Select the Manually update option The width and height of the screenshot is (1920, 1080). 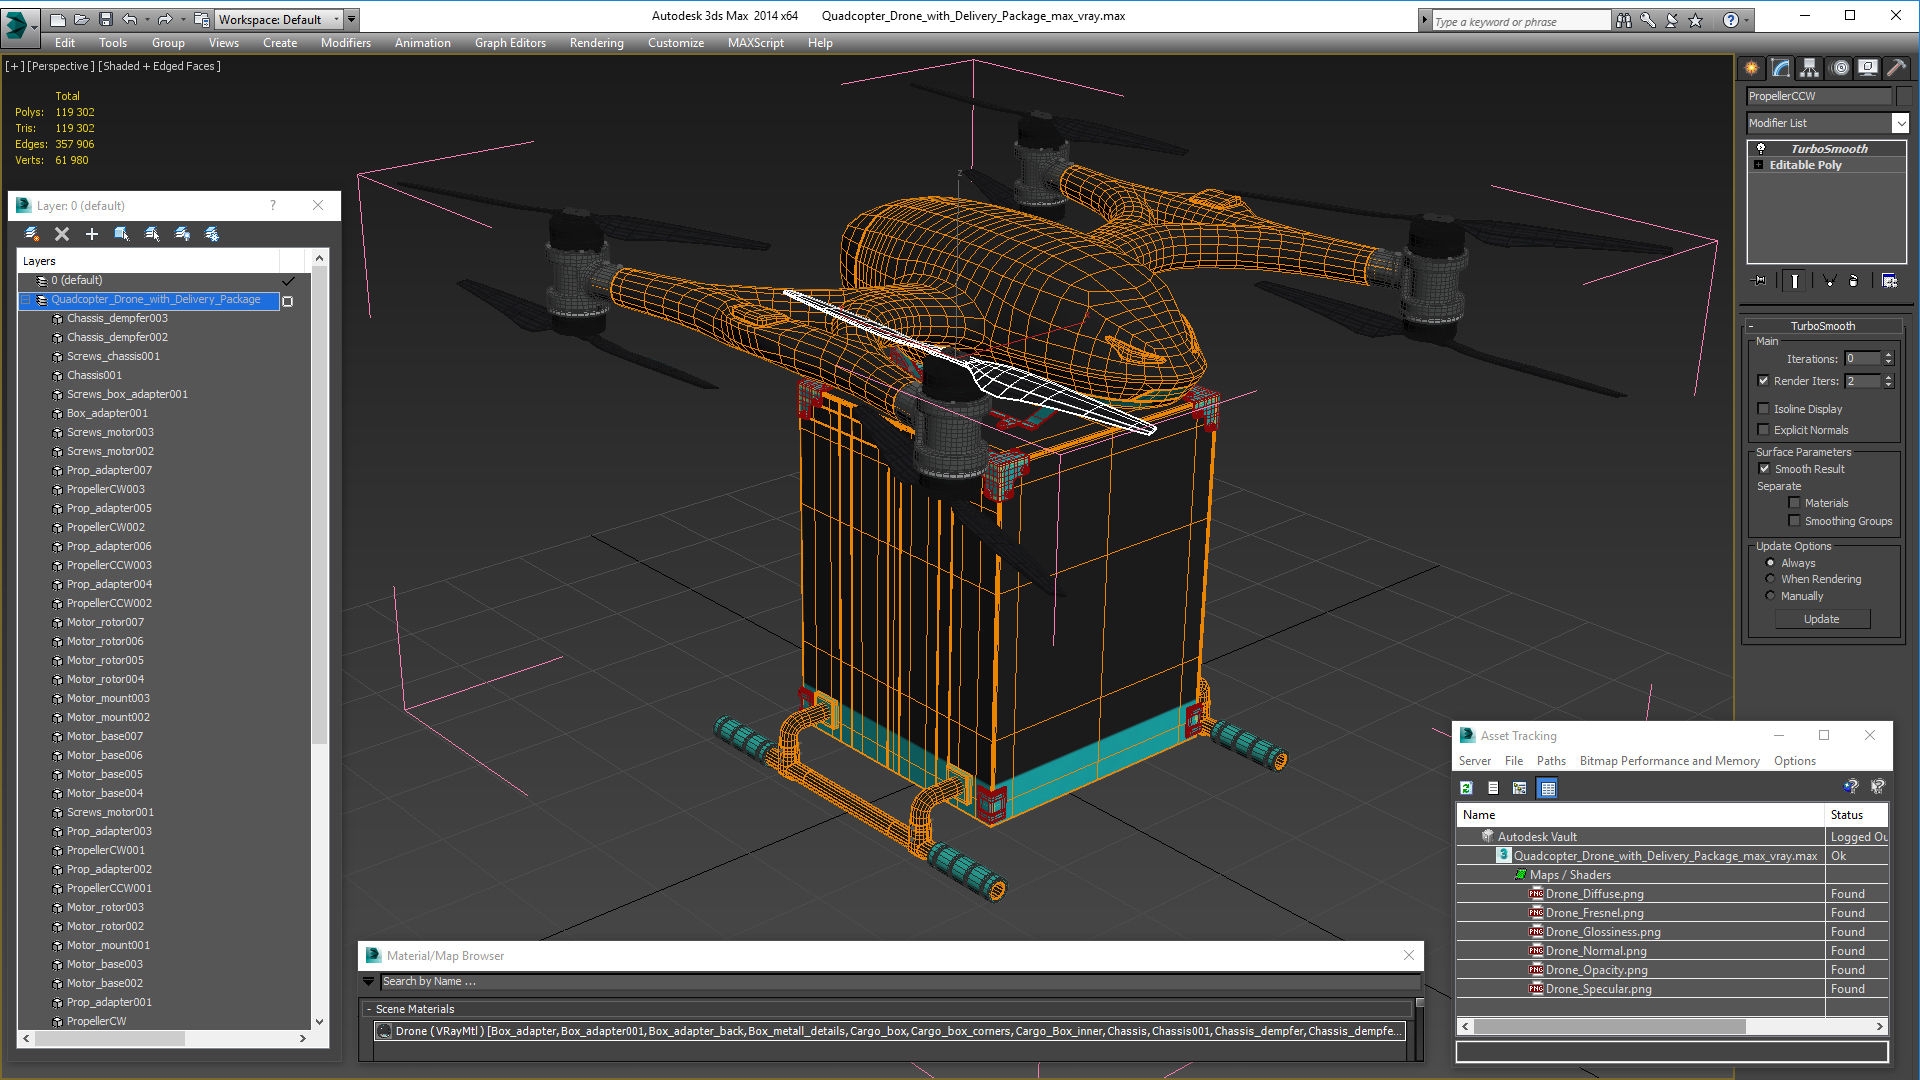(x=1771, y=595)
